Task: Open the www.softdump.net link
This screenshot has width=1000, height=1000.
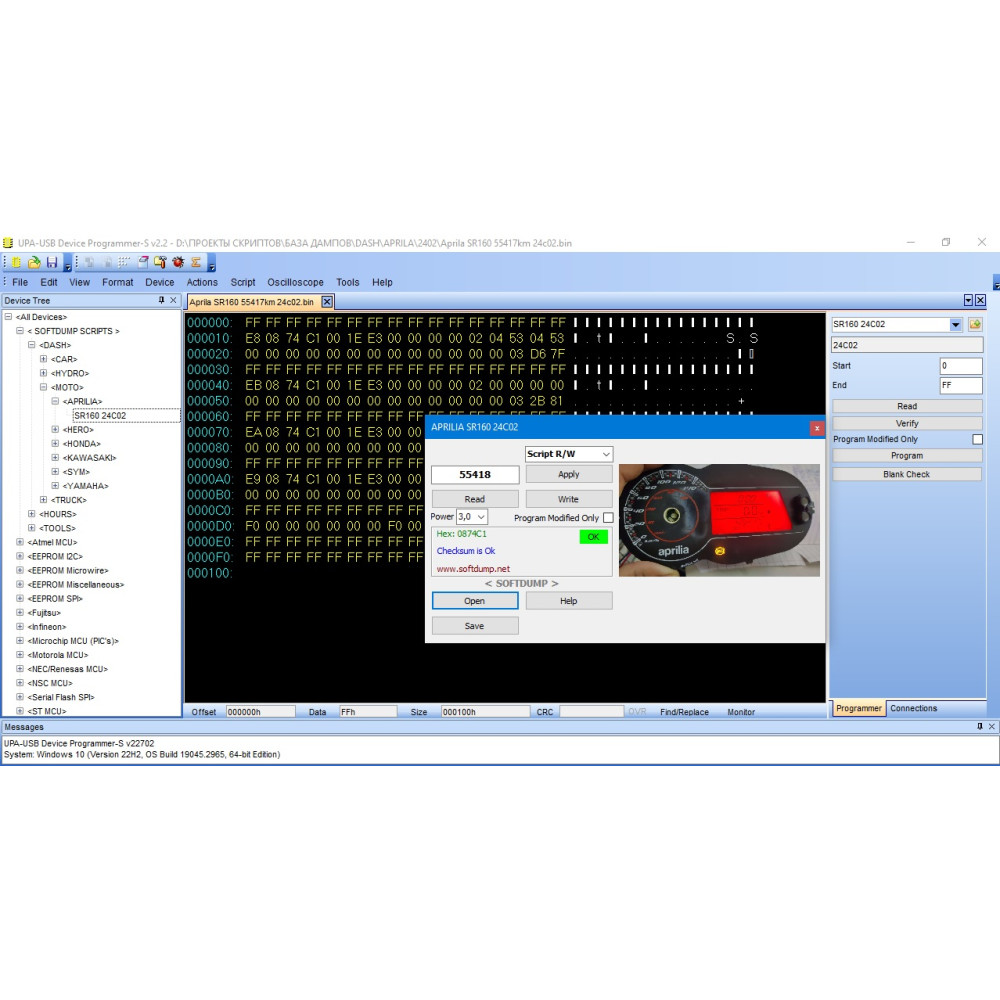Action: point(473,569)
